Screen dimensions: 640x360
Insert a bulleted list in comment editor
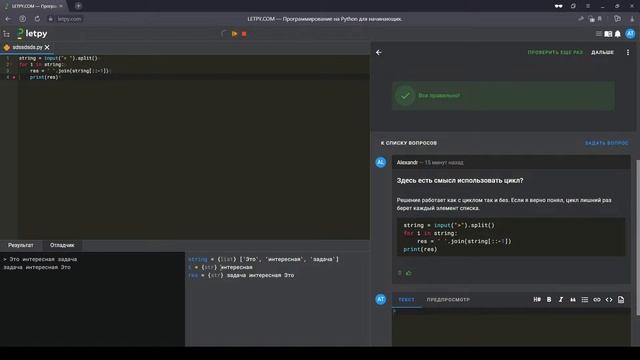tap(585, 300)
